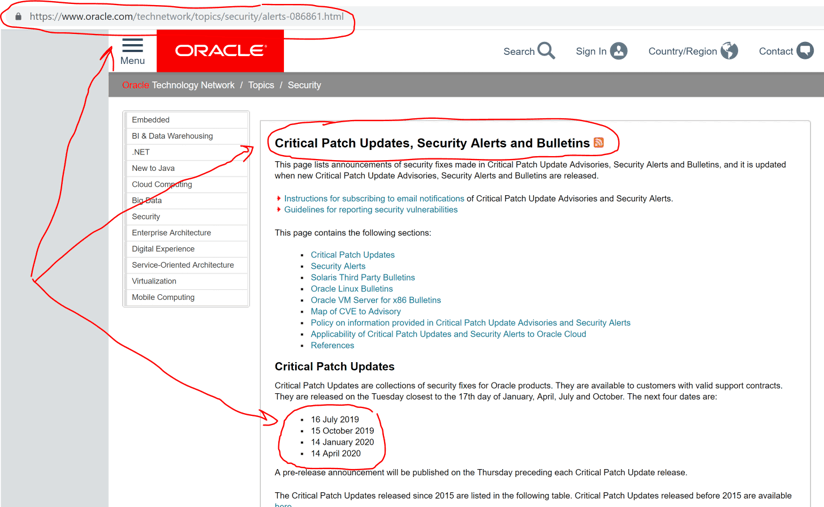This screenshot has height=507, width=824.
Task: Select BI & Data Warehousing in the sidebar
Action: 187,136
